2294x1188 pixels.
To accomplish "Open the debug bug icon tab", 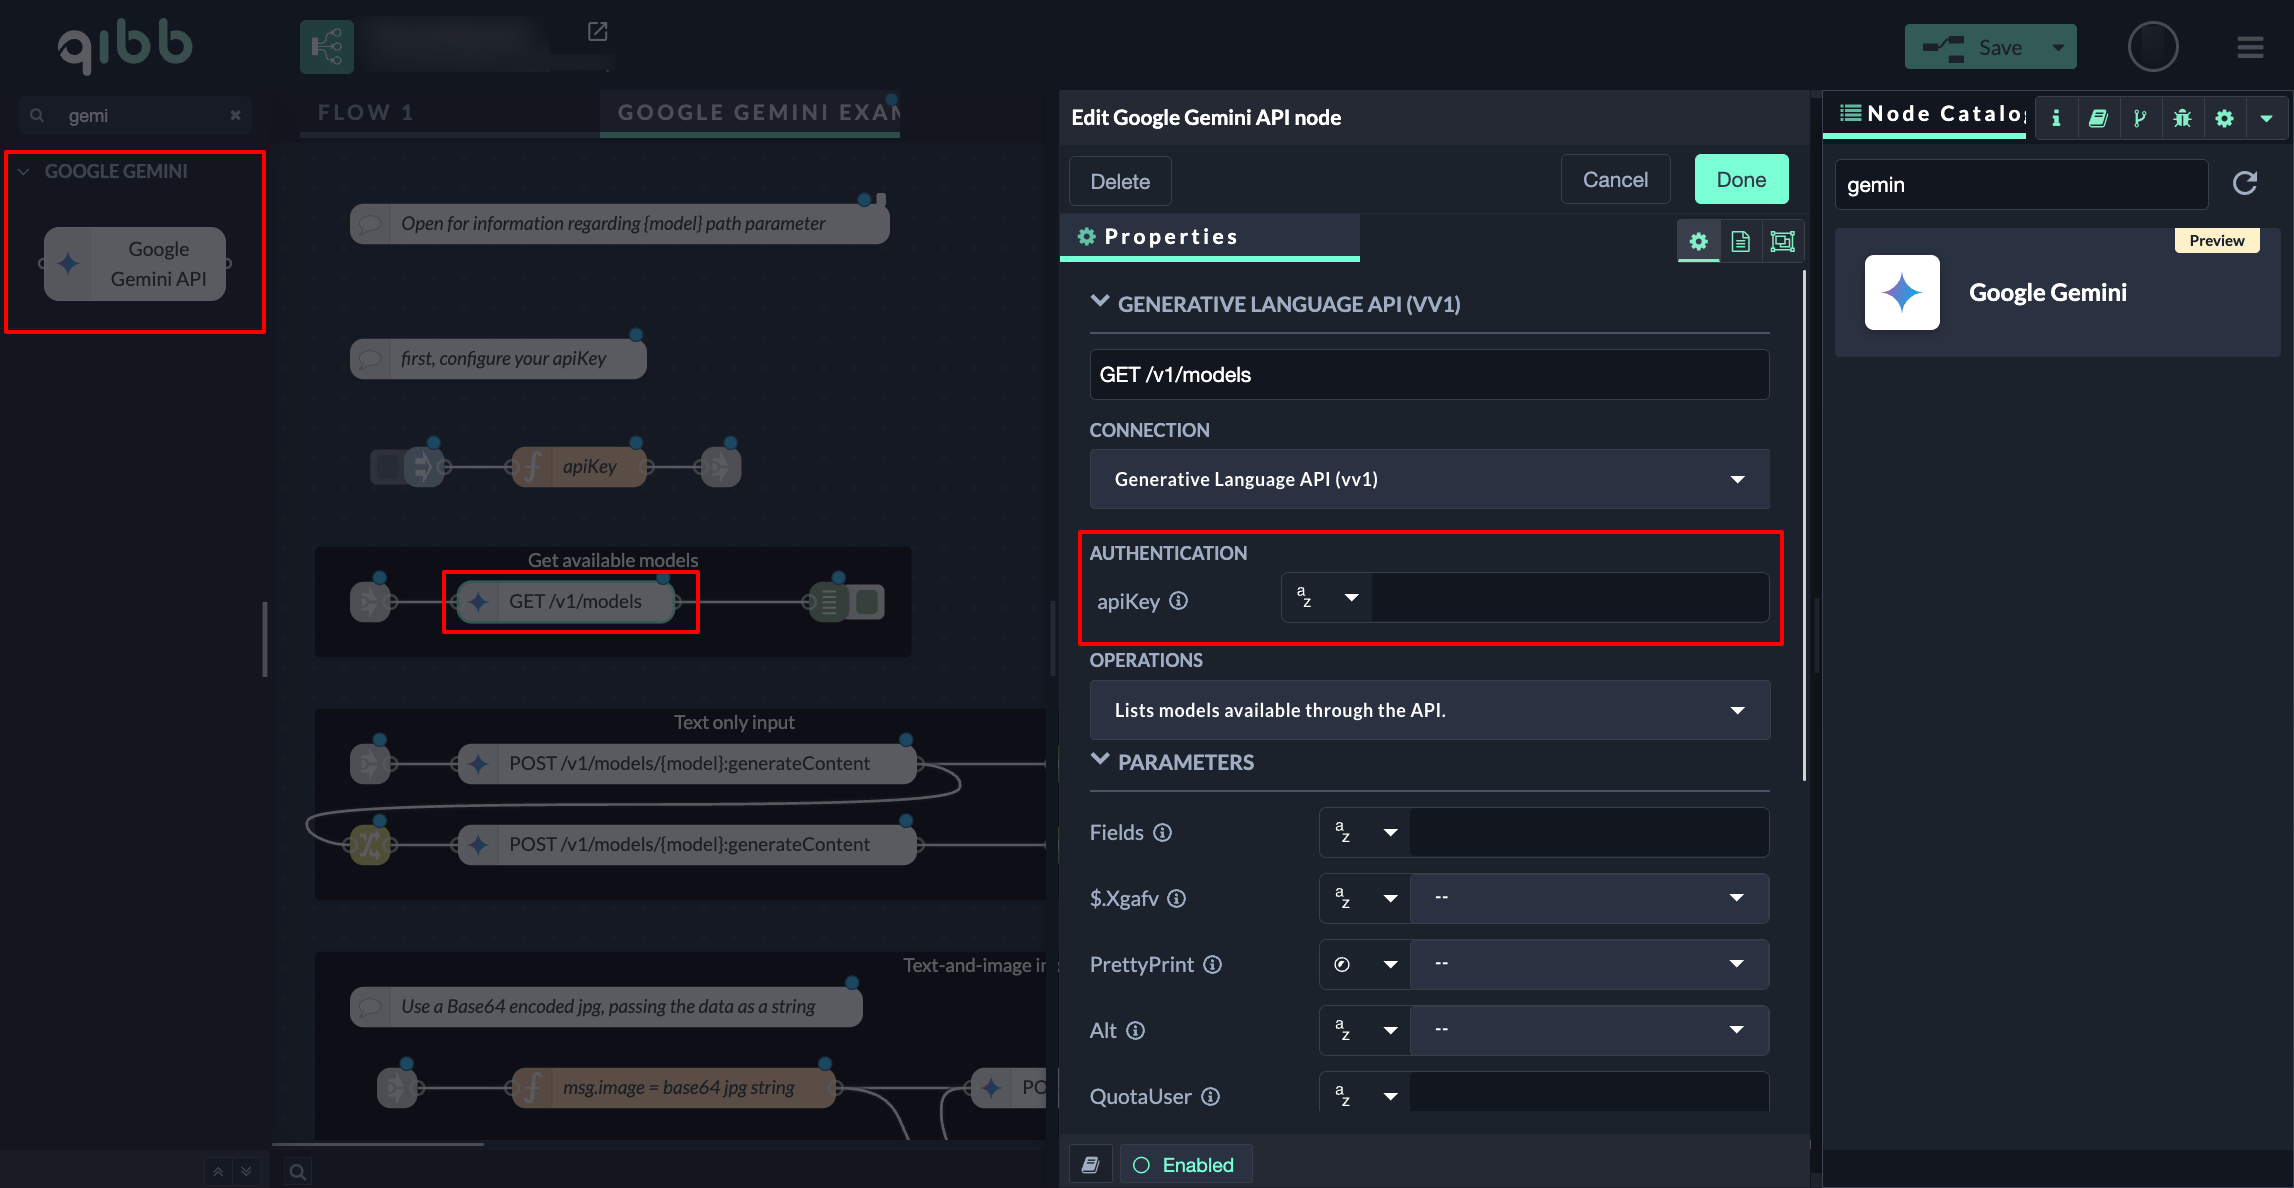I will tap(2182, 118).
